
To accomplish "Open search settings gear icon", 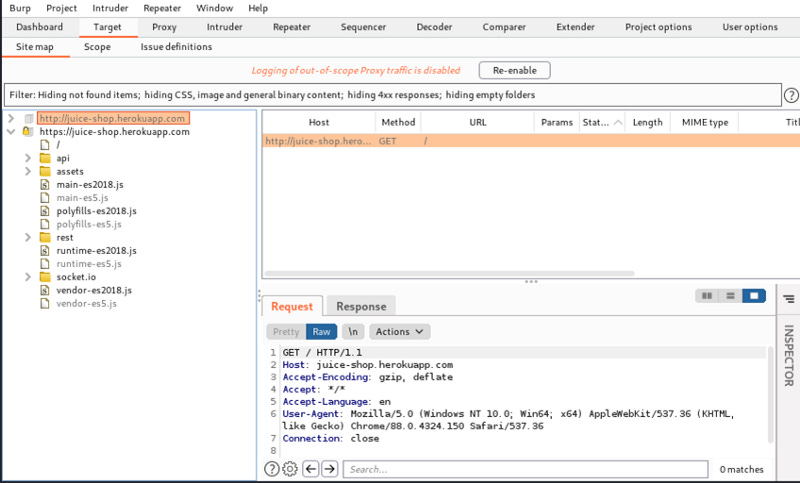I will coord(290,469).
